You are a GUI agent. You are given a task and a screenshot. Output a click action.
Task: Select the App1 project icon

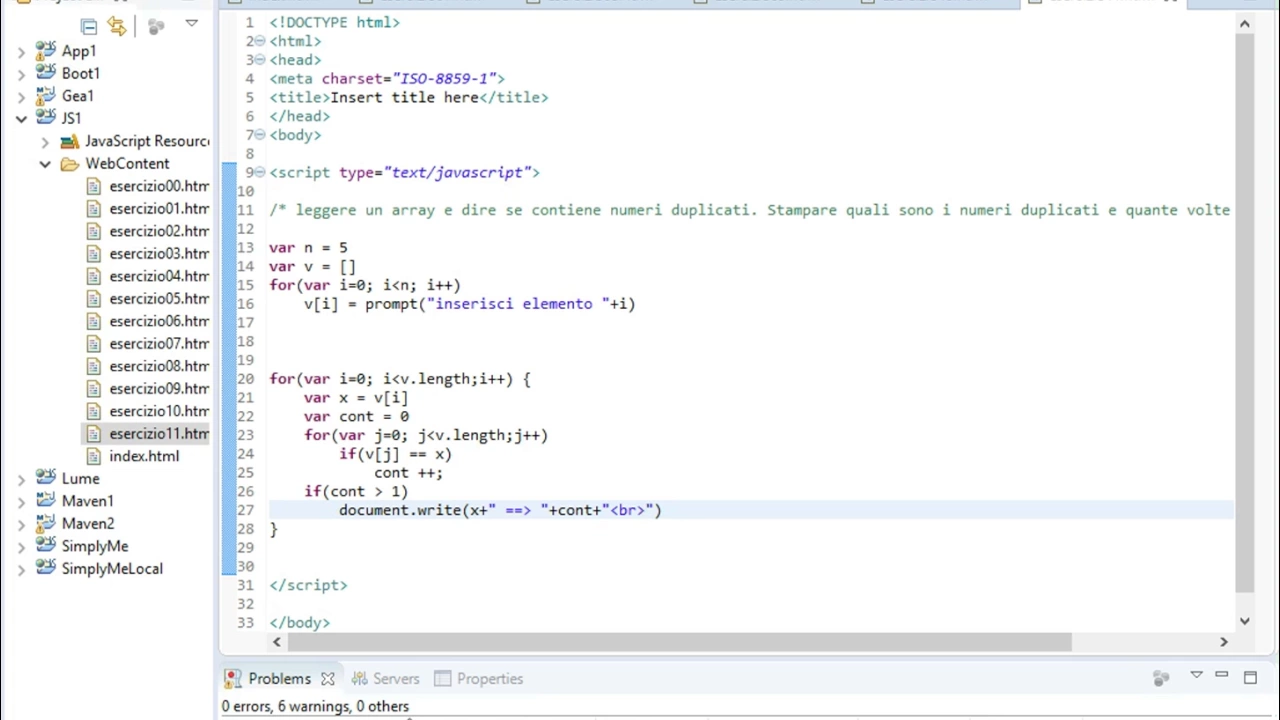click(x=45, y=50)
